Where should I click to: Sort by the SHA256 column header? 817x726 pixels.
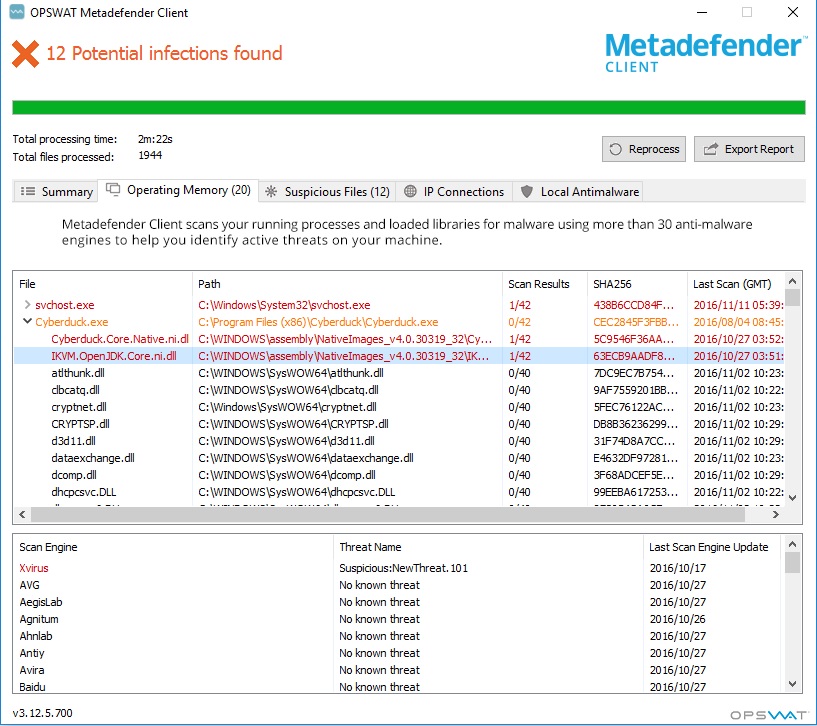click(637, 284)
